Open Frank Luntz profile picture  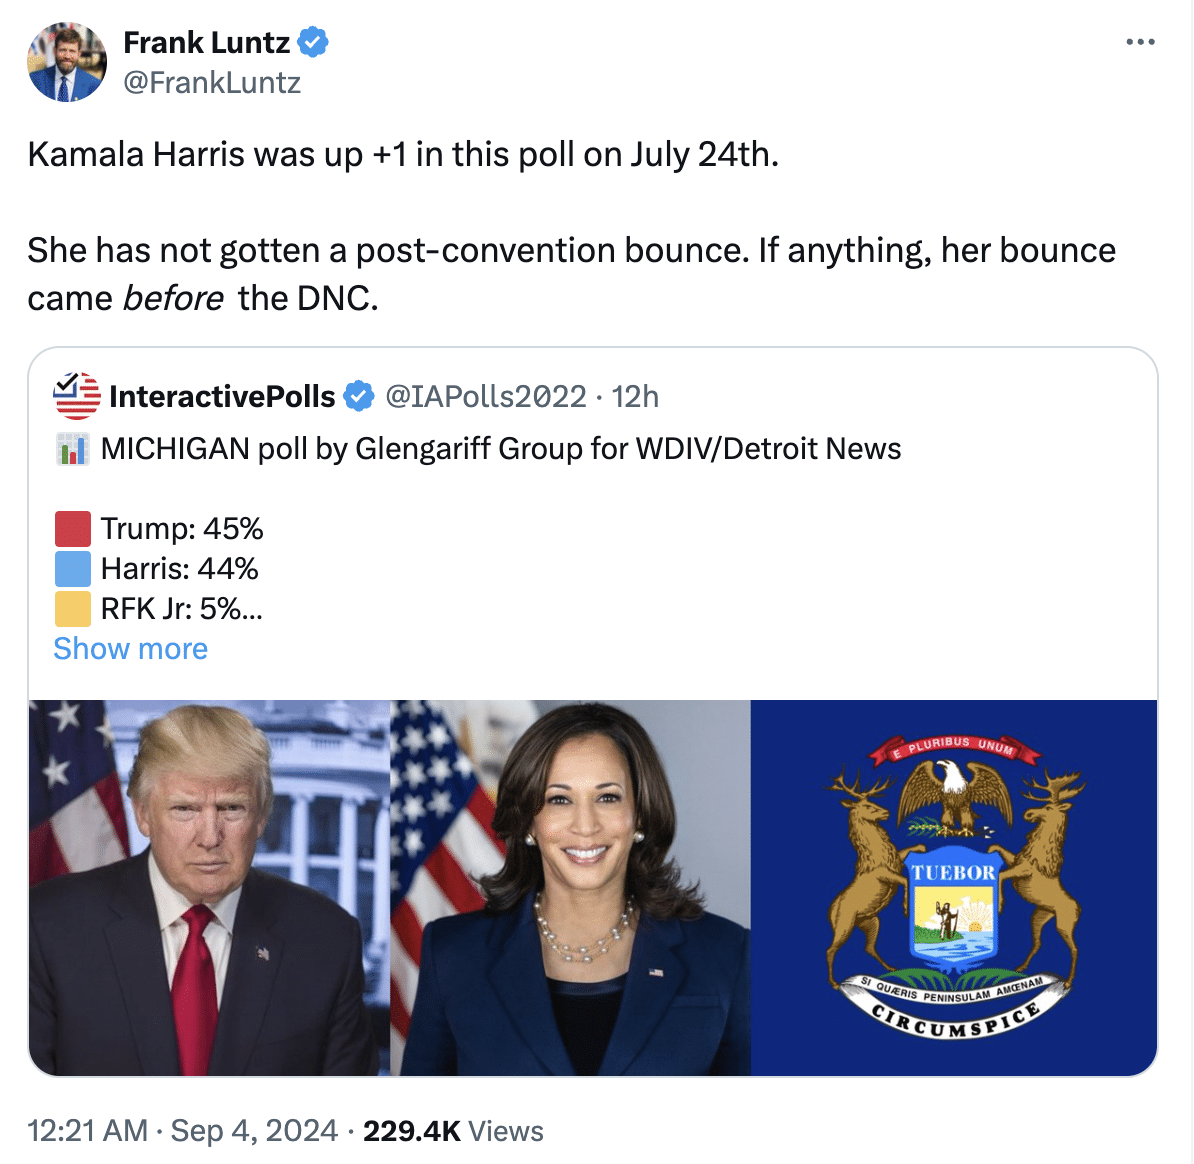pyautogui.click(x=67, y=62)
